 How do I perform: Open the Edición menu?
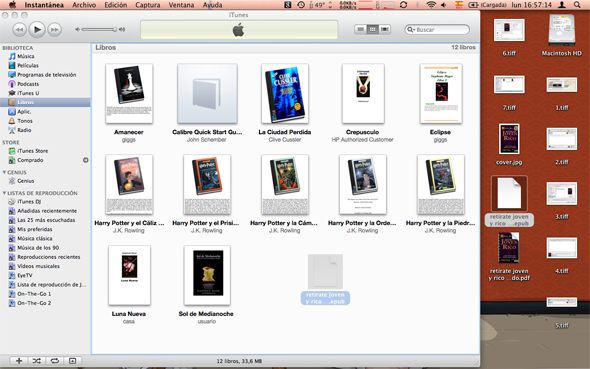click(x=116, y=5)
